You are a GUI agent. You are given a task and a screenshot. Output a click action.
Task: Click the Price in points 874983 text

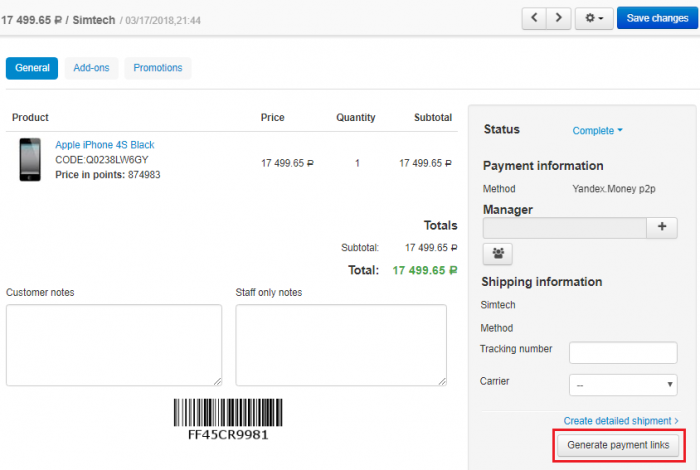coord(108,175)
